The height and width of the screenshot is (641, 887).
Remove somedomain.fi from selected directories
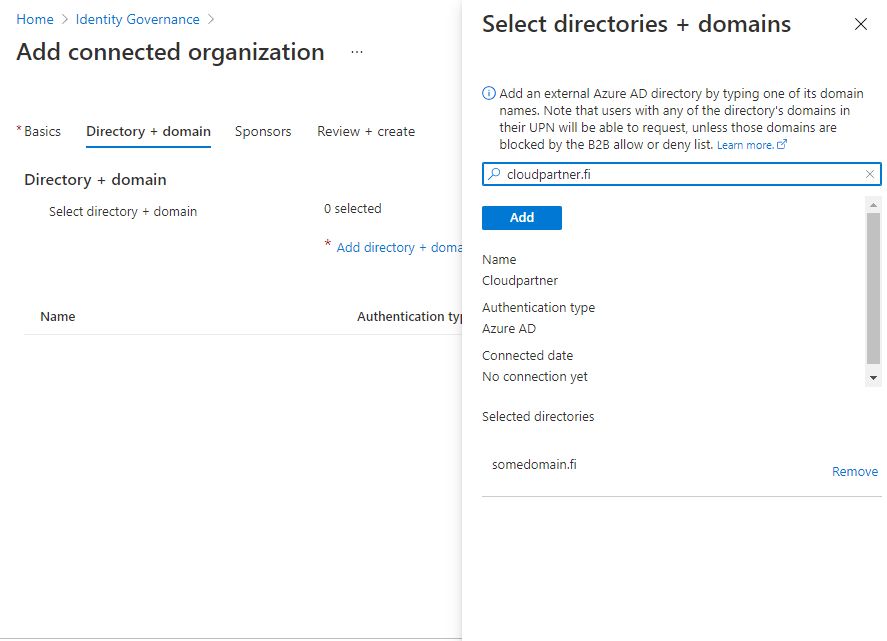pos(854,472)
